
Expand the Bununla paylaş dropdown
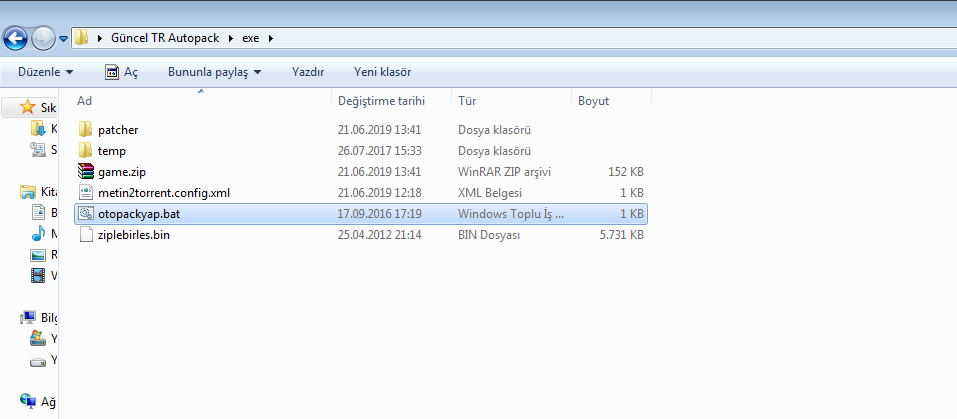point(214,72)
